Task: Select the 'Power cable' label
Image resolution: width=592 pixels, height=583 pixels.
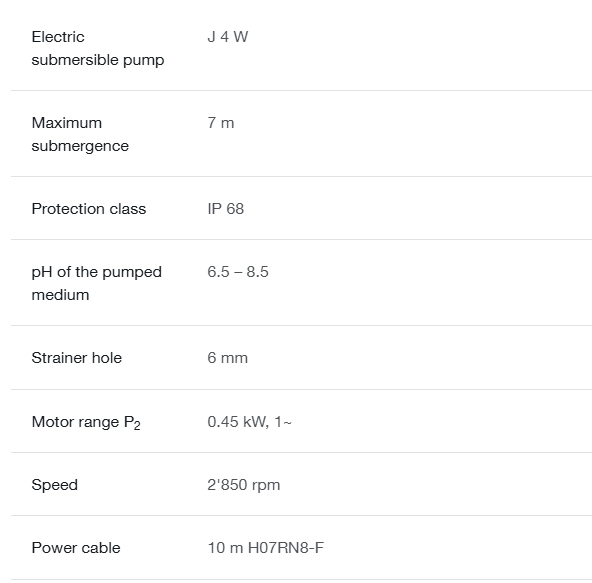Action: tap(76, 548)
